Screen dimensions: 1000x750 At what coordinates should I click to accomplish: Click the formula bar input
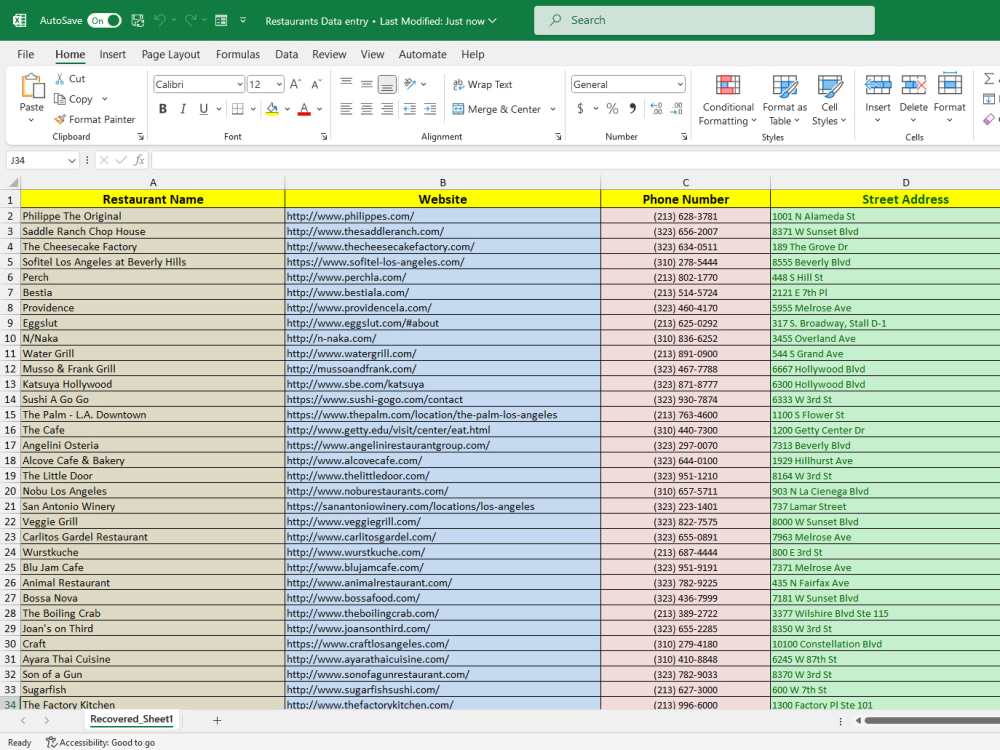click(575, 160)
